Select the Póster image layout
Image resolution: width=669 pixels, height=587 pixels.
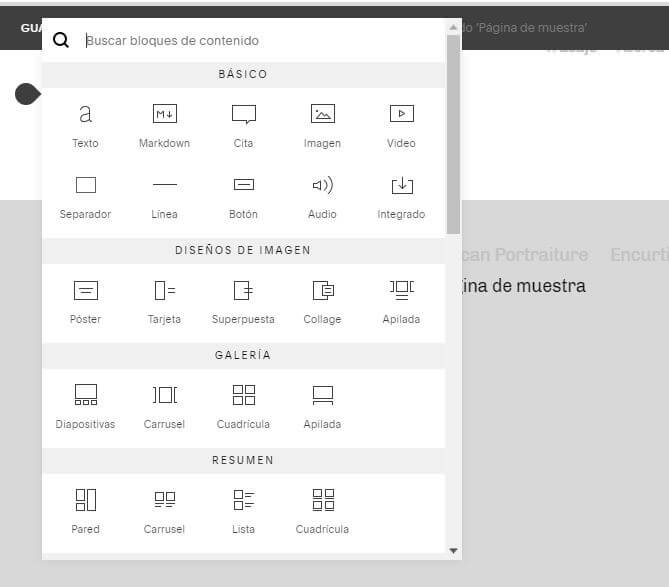[85, 302]
